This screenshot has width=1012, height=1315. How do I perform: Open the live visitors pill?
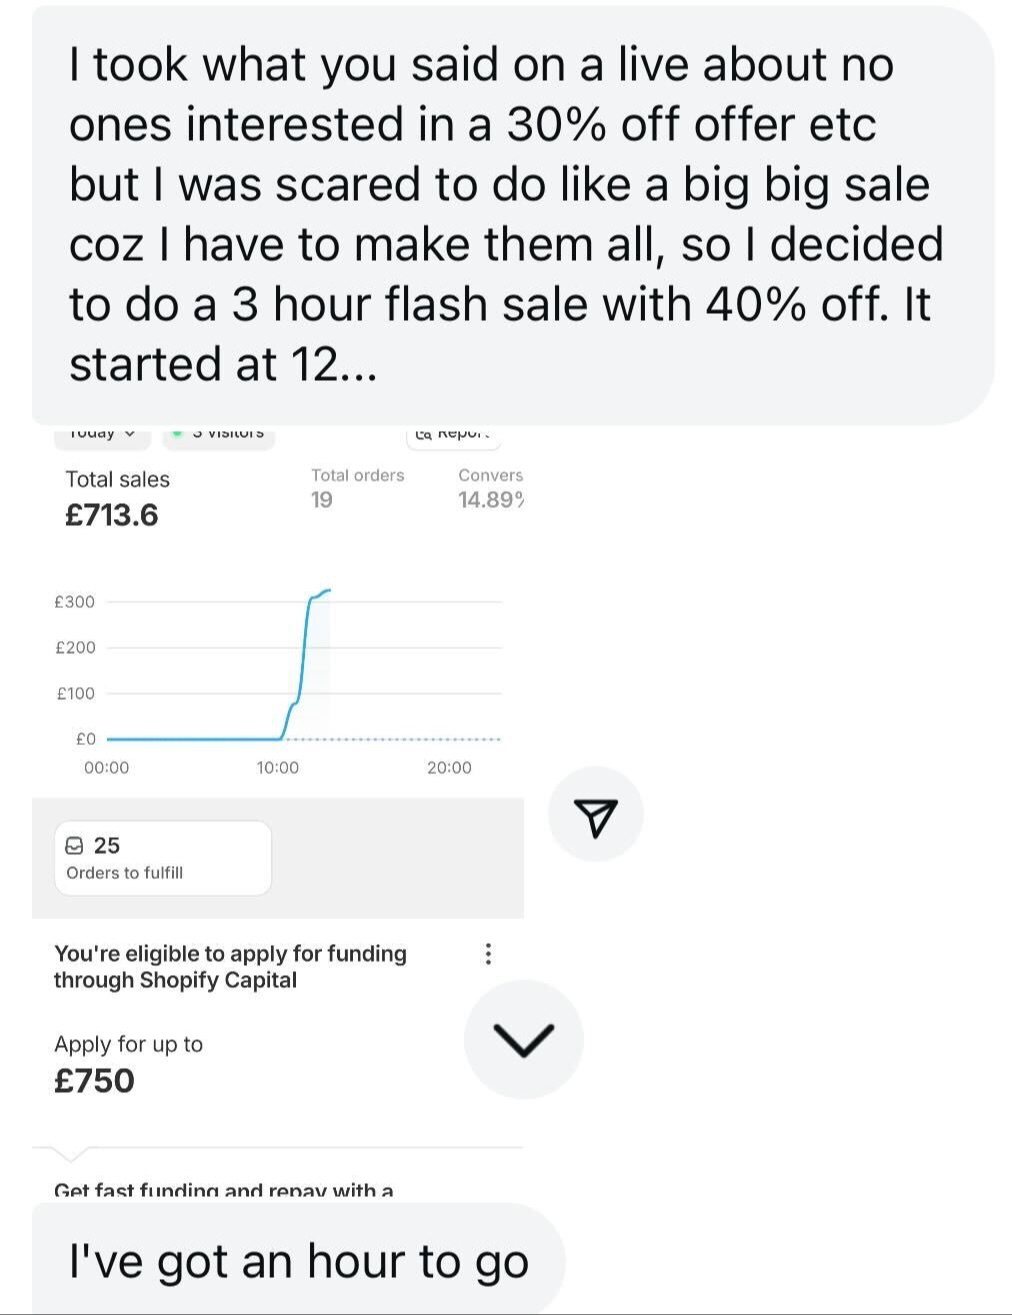tap(220, 434)
